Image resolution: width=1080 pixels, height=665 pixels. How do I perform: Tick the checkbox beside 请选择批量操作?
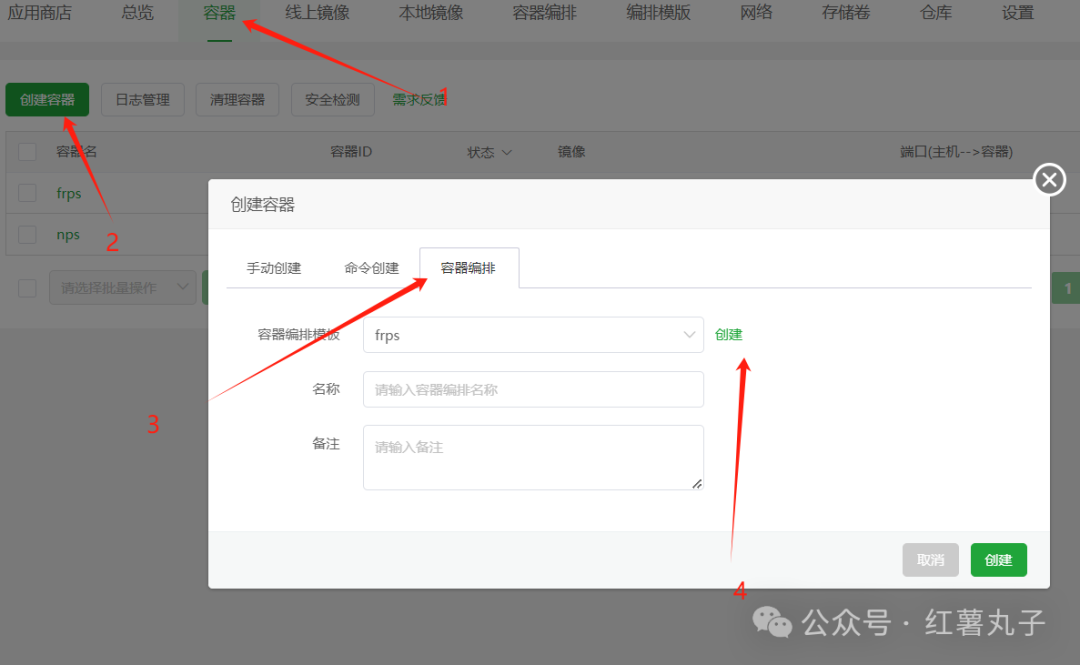[27, 288]
